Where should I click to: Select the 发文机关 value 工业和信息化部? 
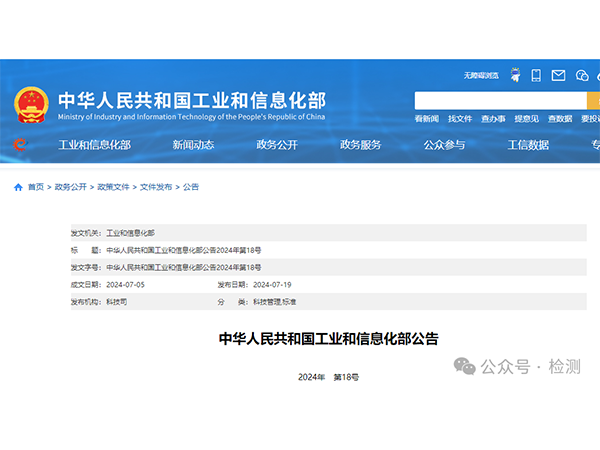click(130, 233)
